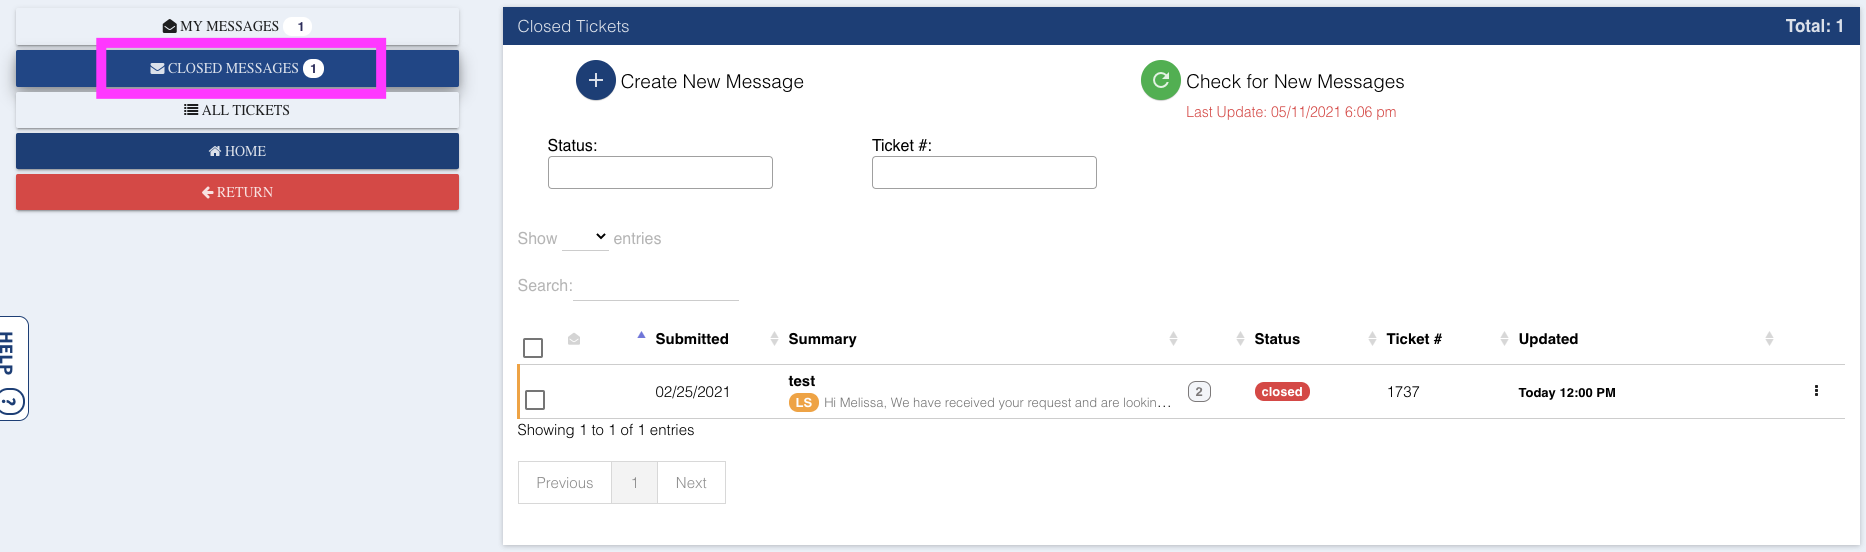Click the red Return button

(237, 192)
